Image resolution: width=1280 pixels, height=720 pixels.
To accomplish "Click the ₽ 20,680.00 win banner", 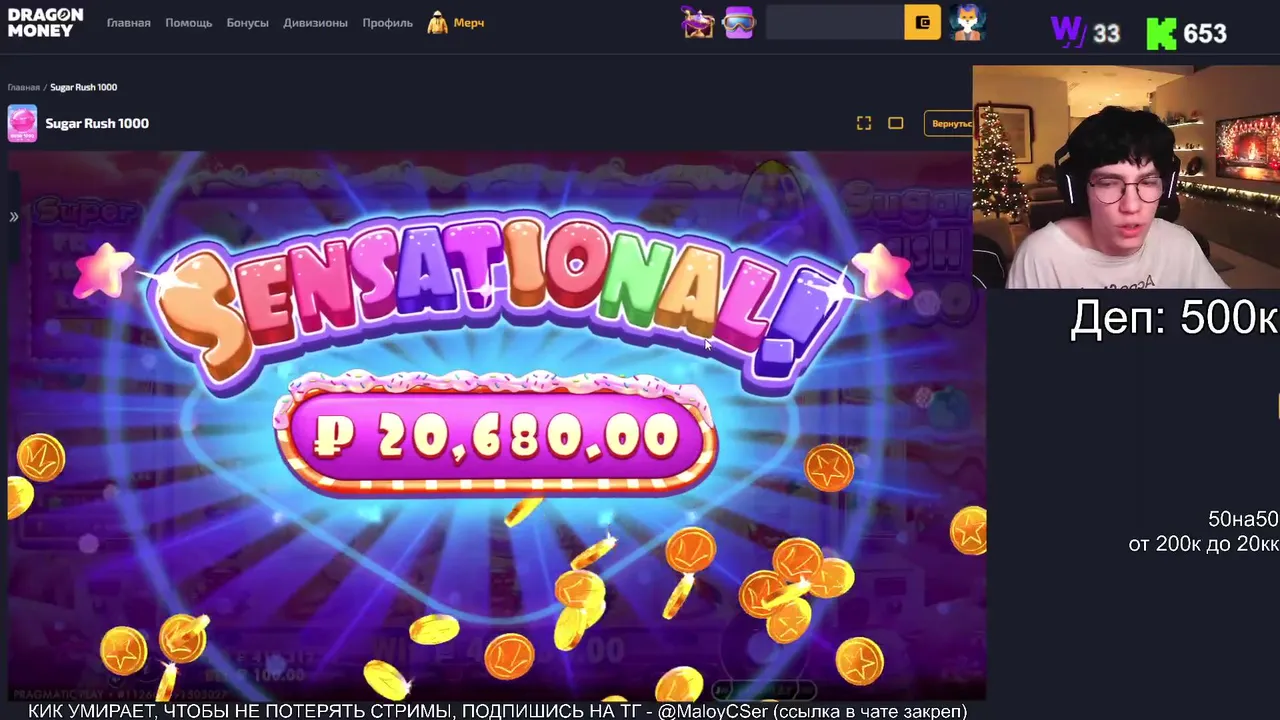I will pos(495,437).
